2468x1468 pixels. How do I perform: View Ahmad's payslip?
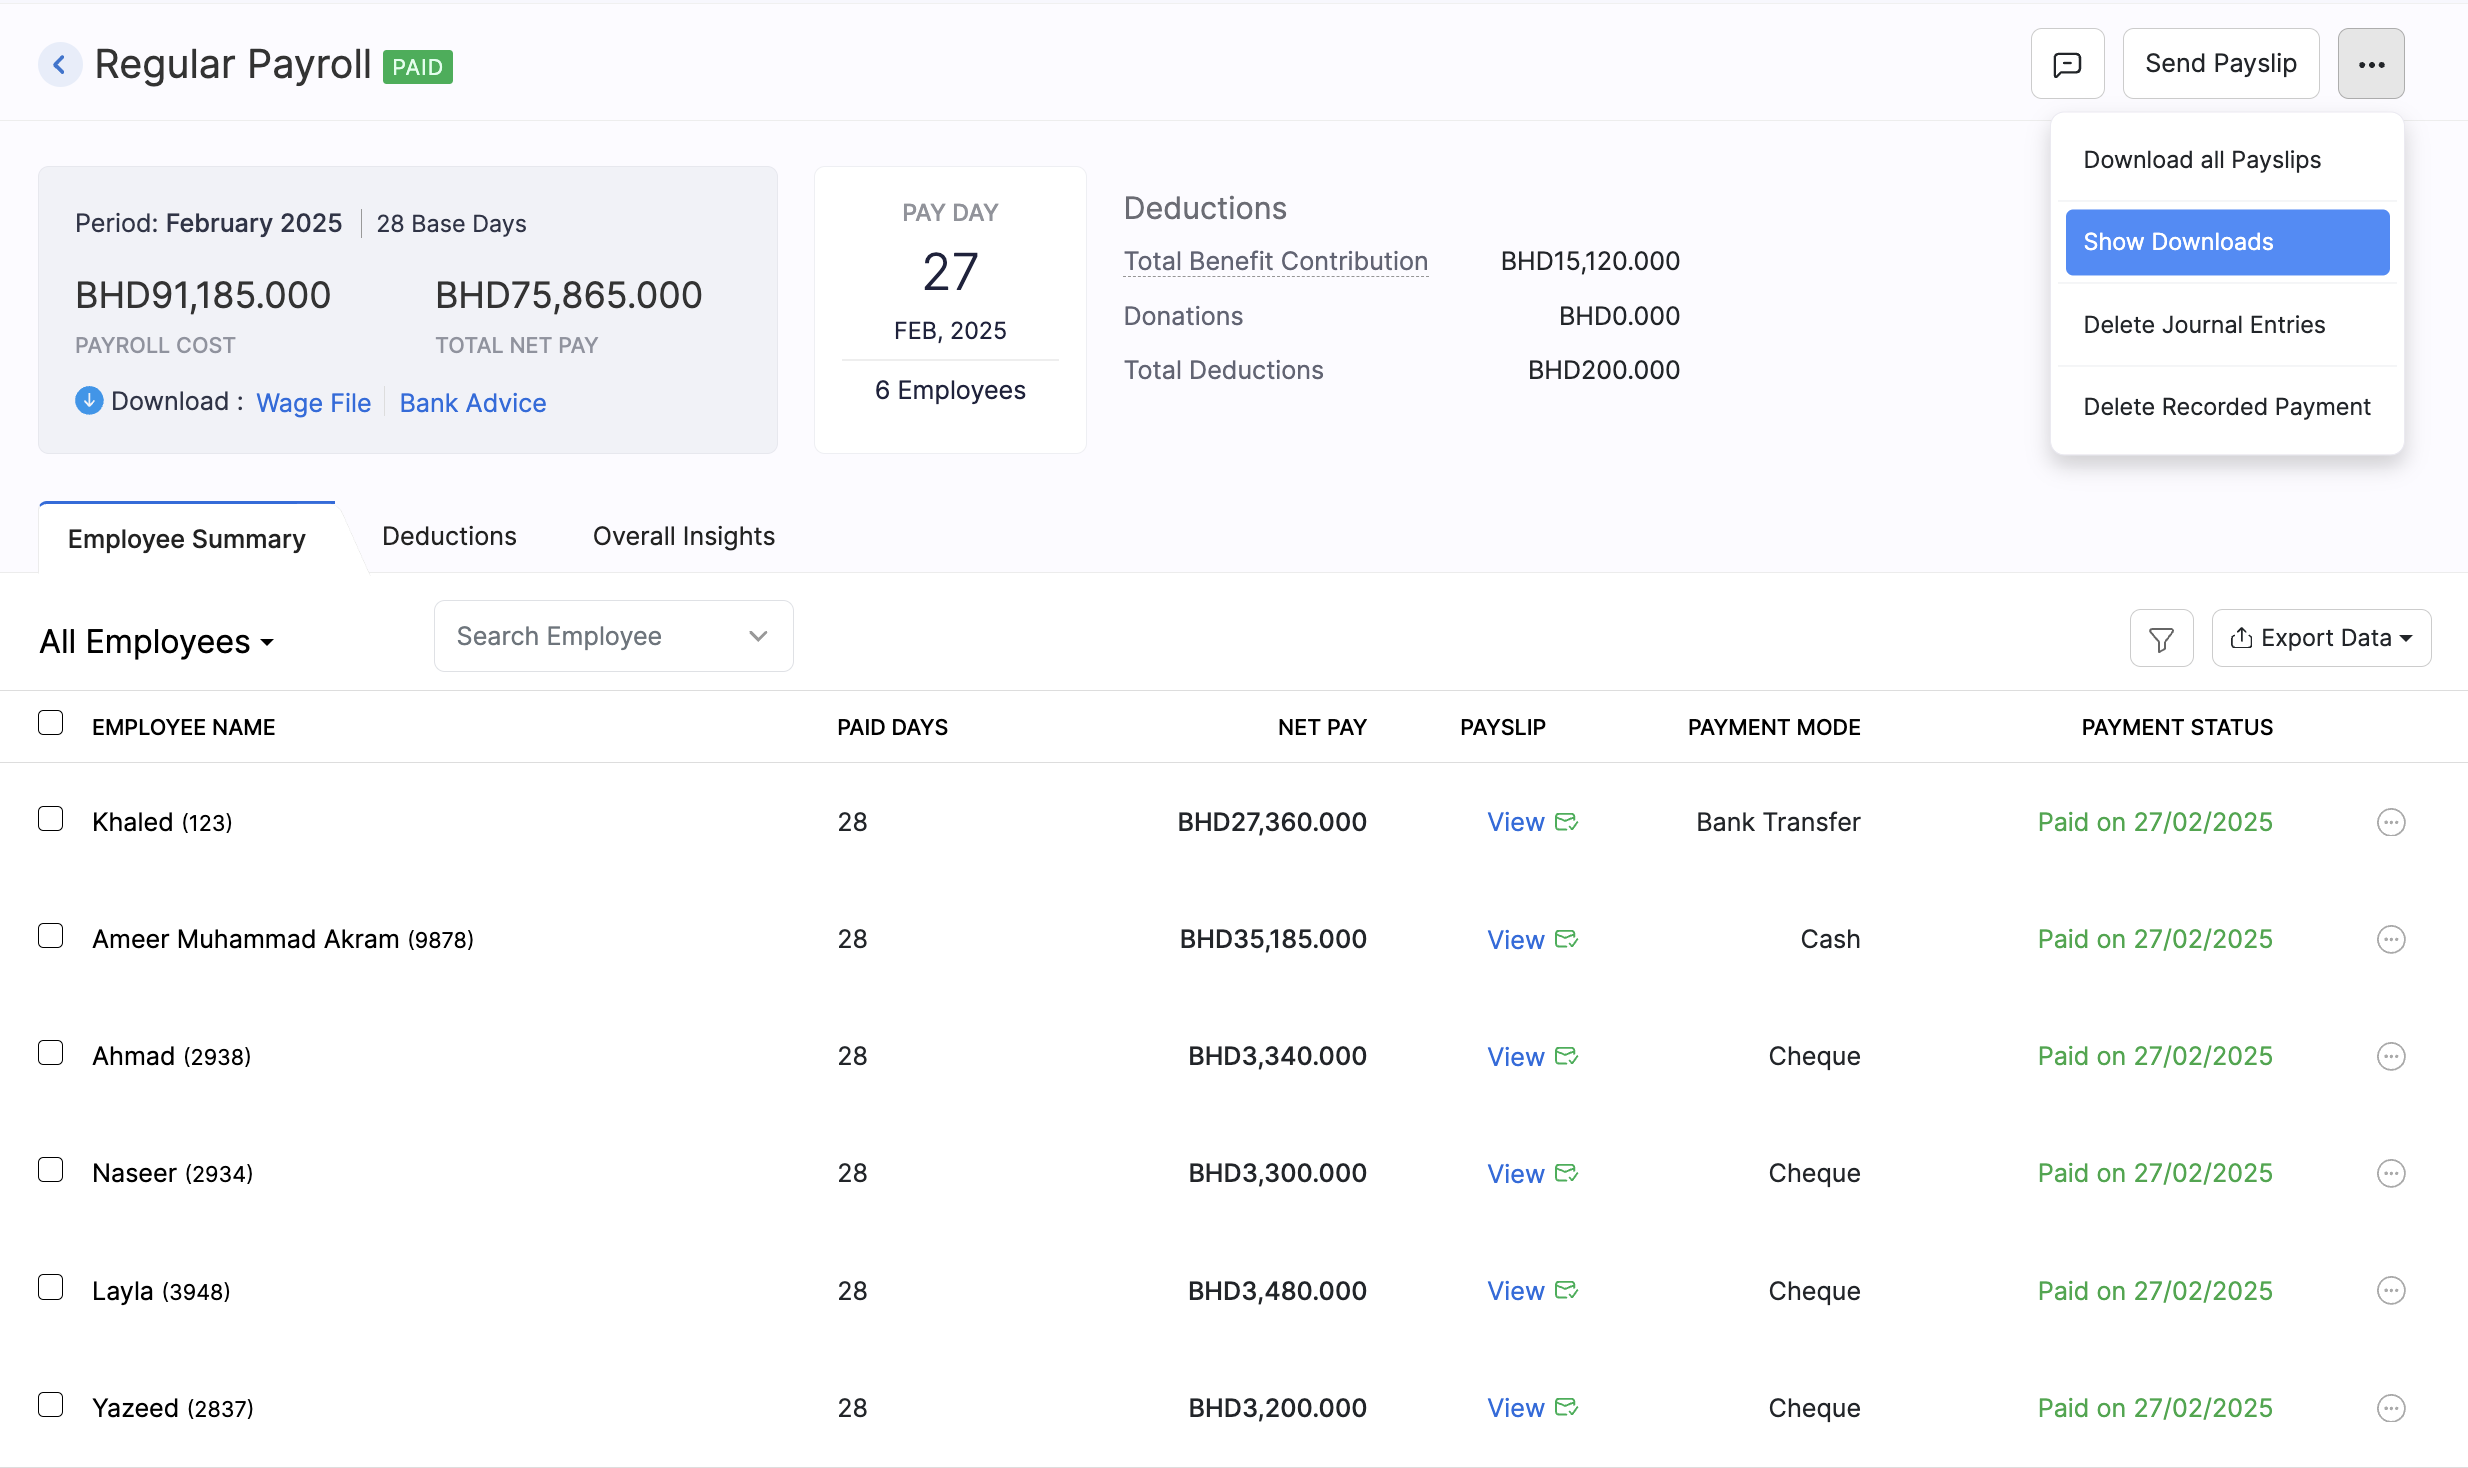(1514, 1055)
